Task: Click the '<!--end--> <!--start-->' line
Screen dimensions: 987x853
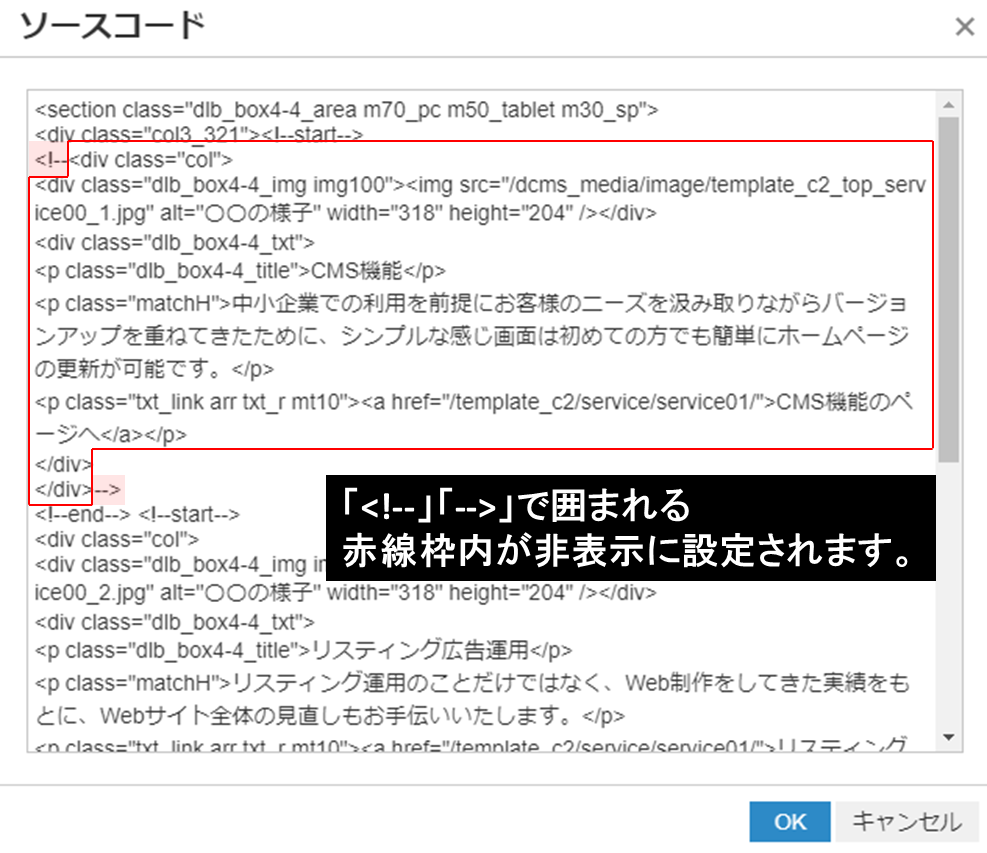Action: [x=137, y=514]
